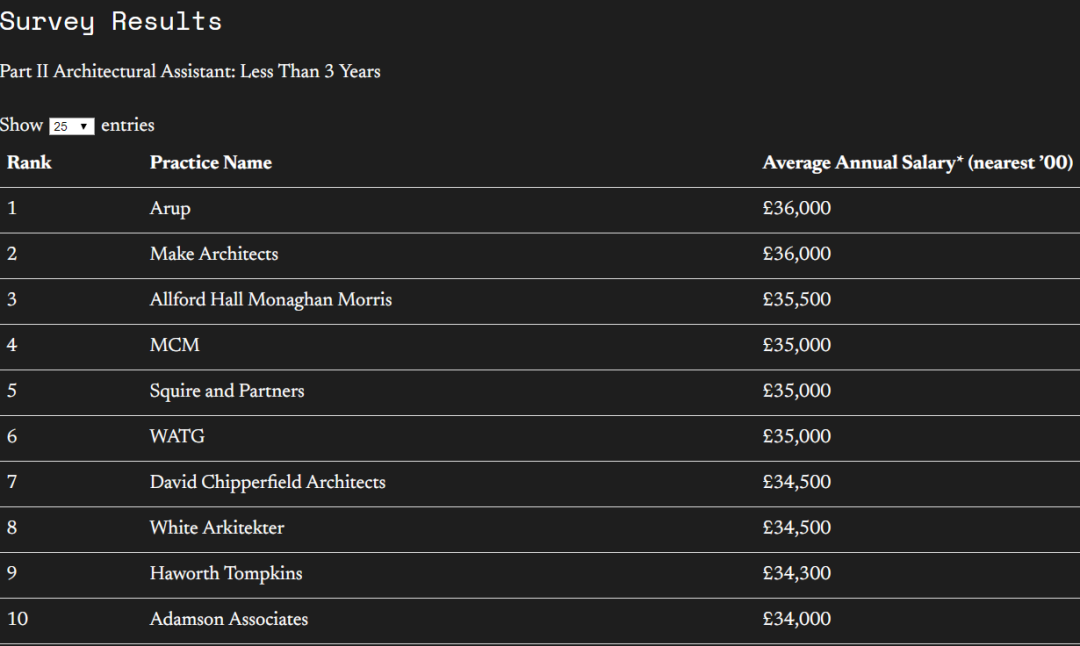Viewport: 1080px width, 646px height.
Task: Click Make Architects practice name
Action: (214, 254)
